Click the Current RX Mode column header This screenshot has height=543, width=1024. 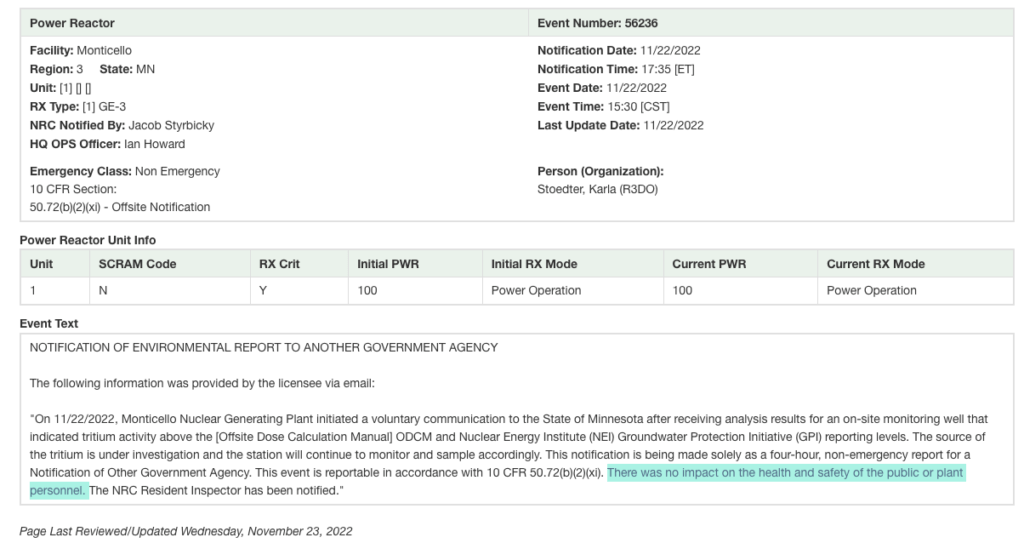click(875, 264)
